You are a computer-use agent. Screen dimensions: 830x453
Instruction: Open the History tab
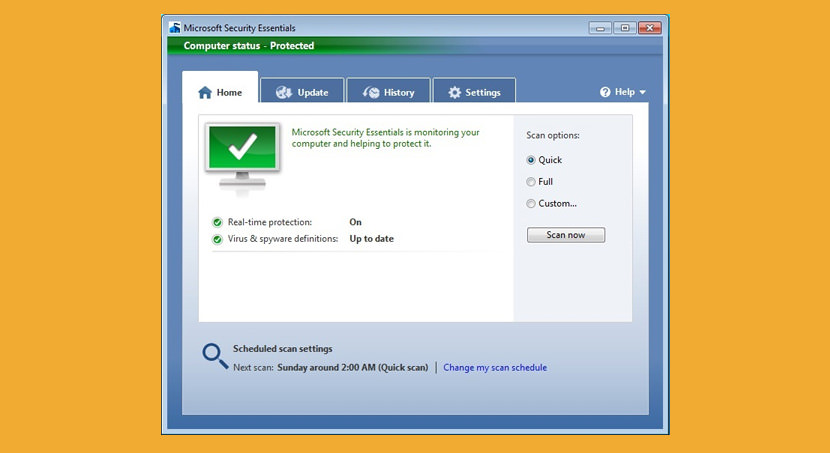coord(388,90)
